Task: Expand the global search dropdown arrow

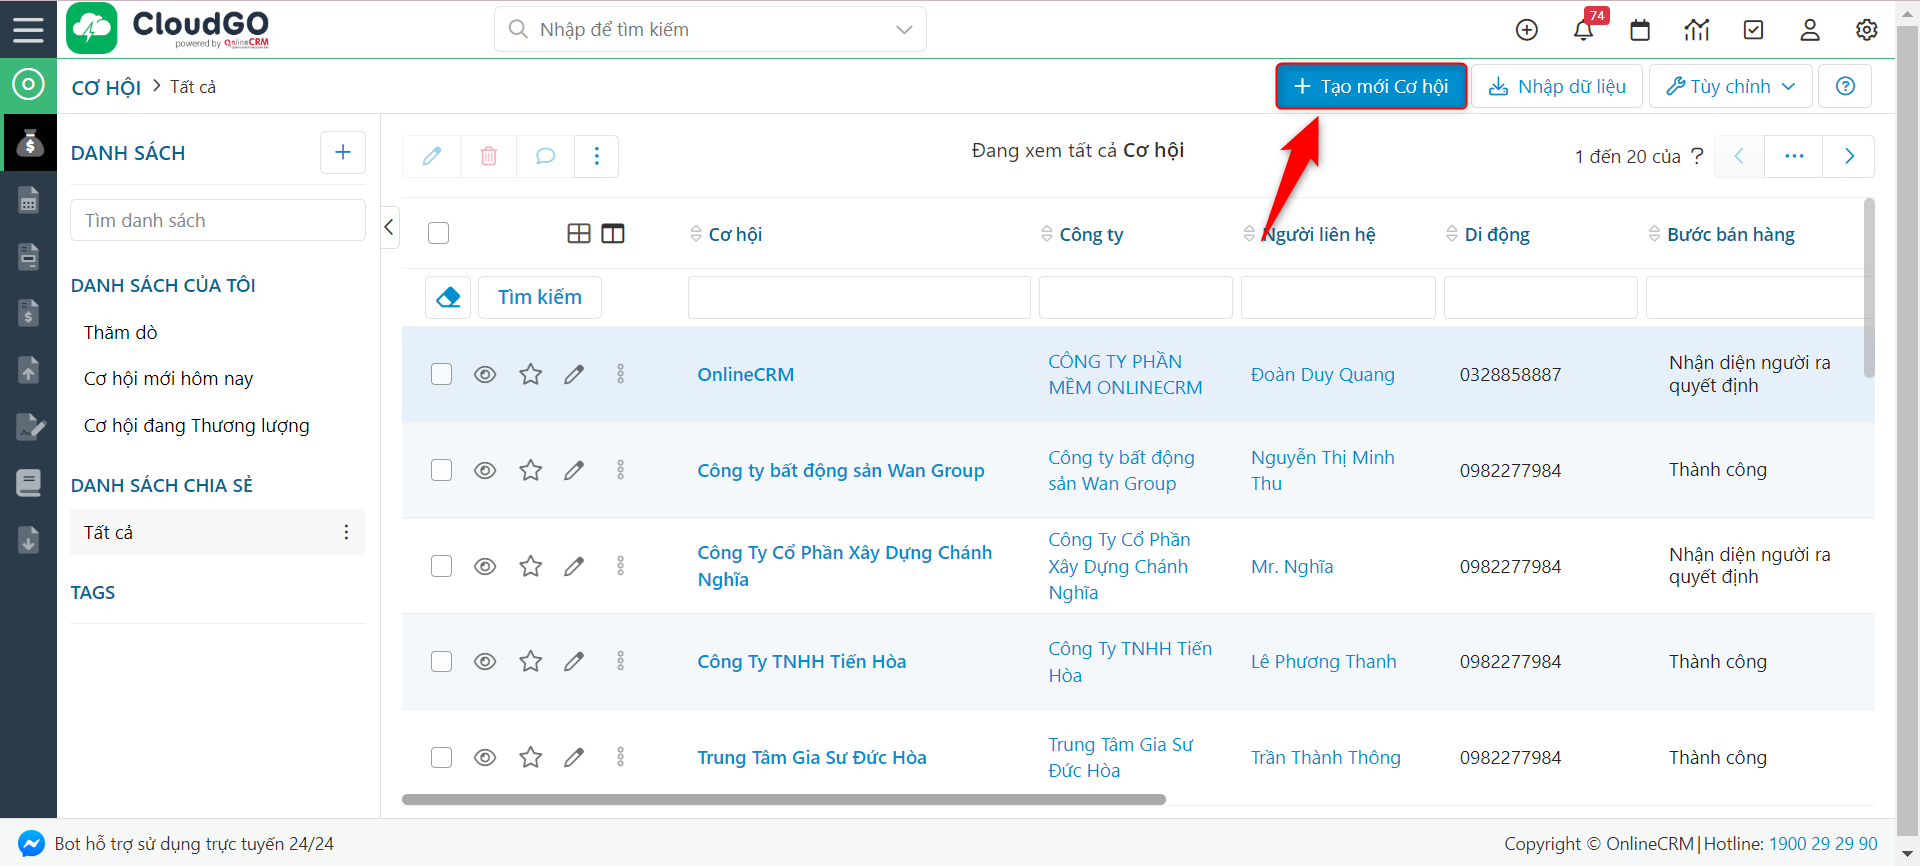Action: [x=904, y=30]
